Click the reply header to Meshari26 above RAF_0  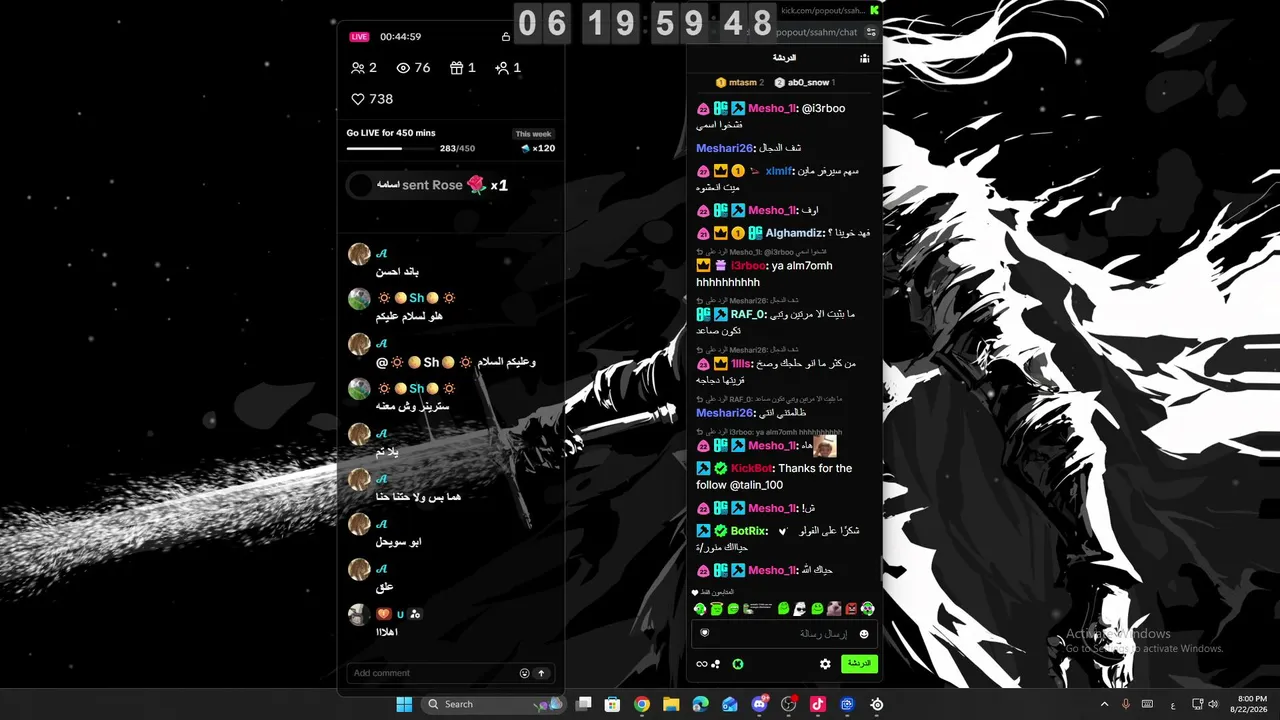748,301
